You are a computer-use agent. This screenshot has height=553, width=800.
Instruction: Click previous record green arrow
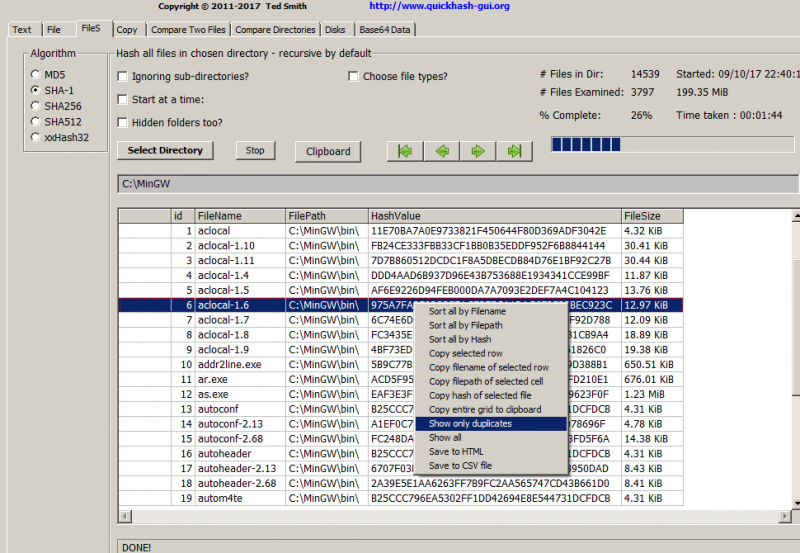[x=441, y=151]
